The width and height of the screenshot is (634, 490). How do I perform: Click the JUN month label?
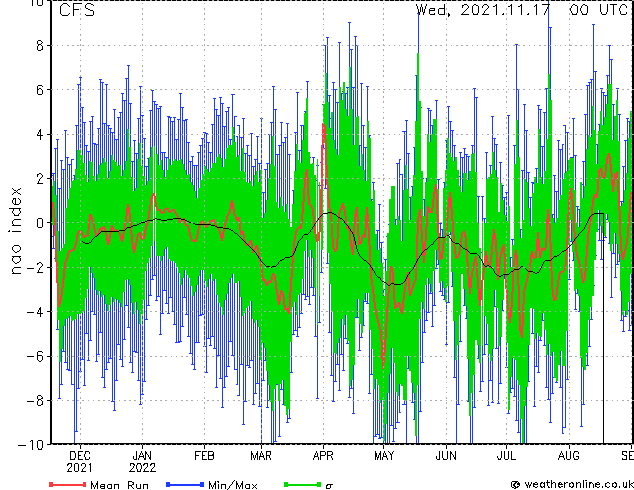[446, 456]
